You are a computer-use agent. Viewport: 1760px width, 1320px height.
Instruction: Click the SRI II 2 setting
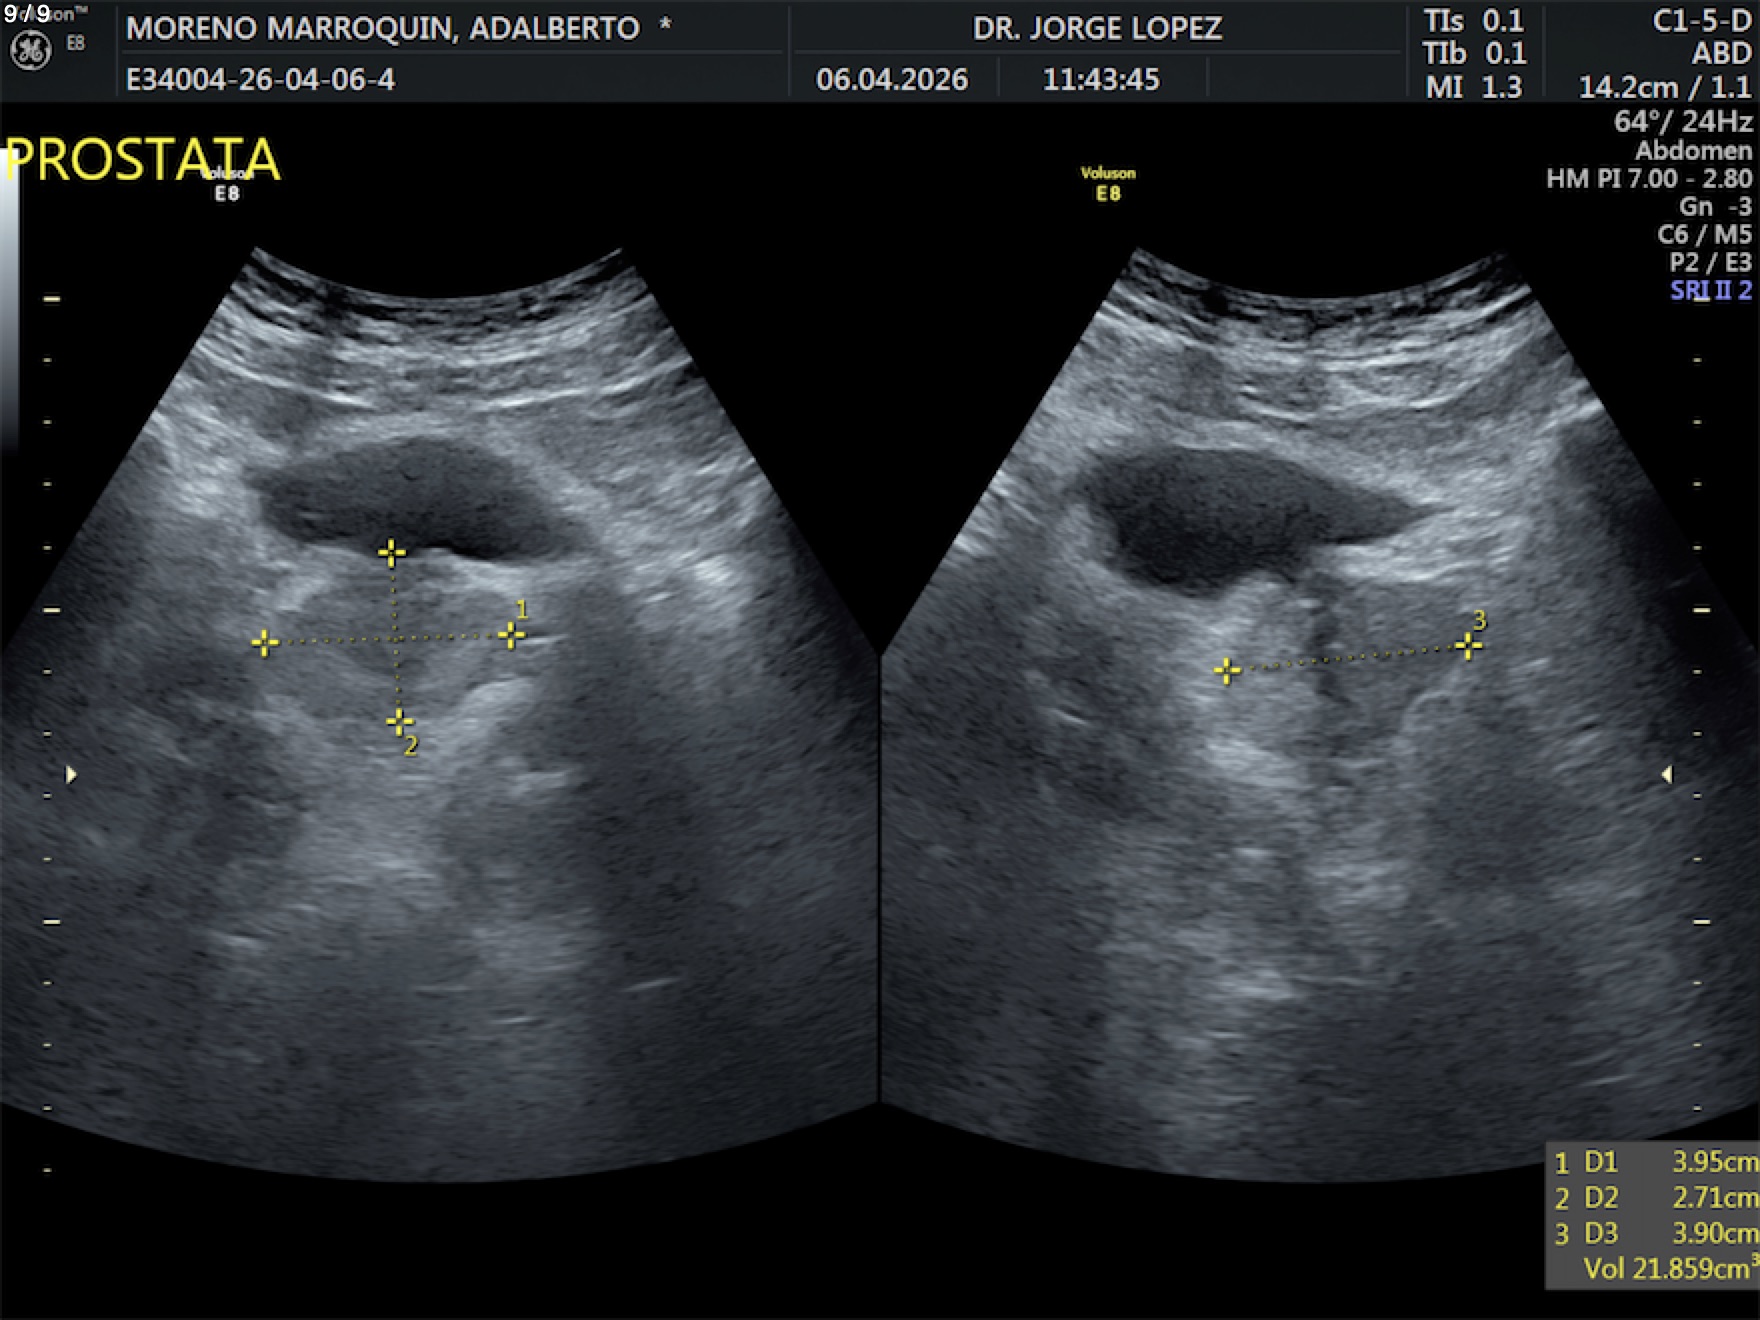point(1710,291)
